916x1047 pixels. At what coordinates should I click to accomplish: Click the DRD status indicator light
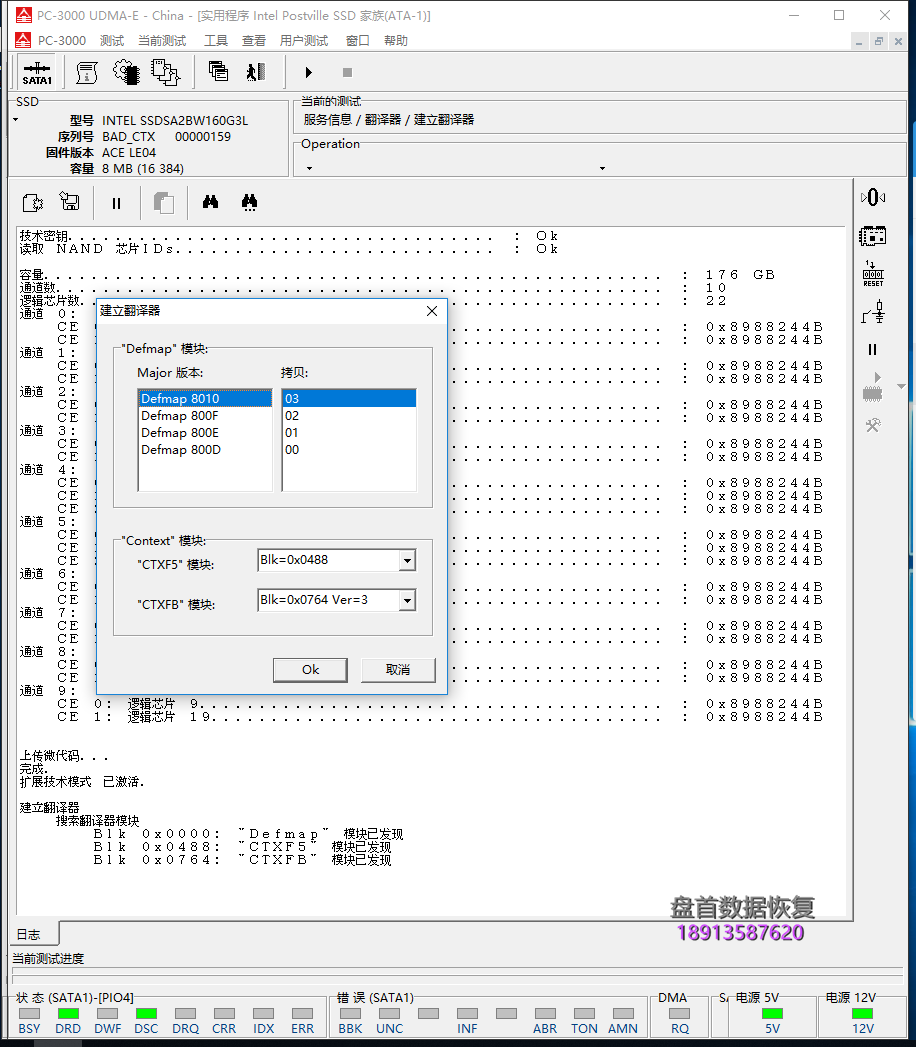click(68, 1015)
